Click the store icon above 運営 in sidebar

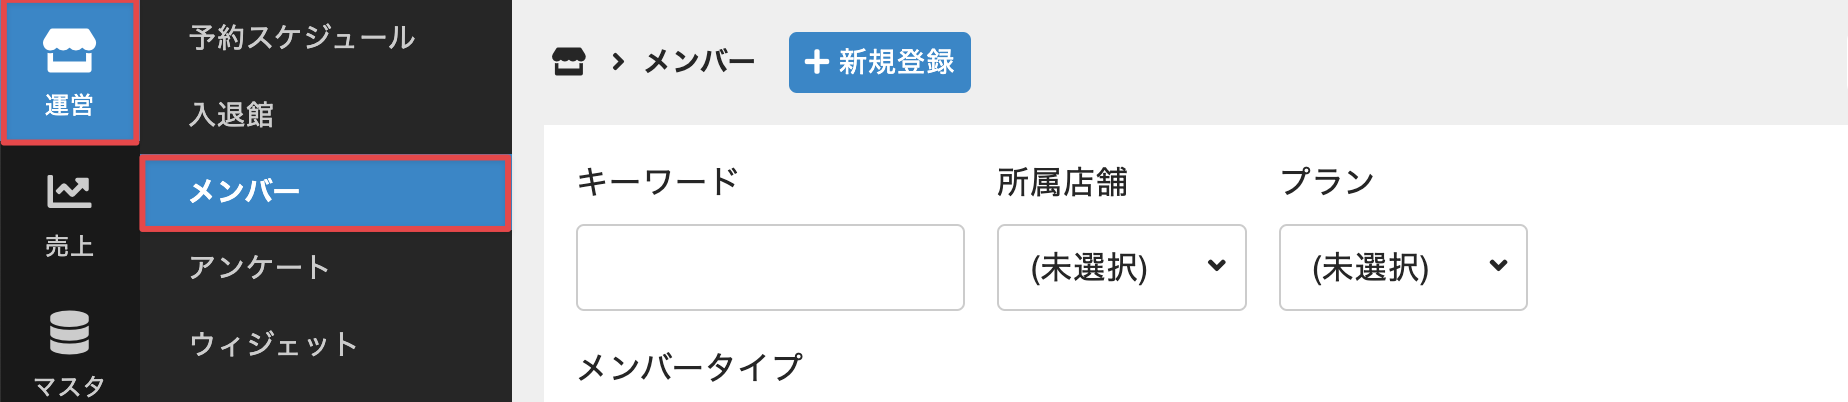coord(69,50)
